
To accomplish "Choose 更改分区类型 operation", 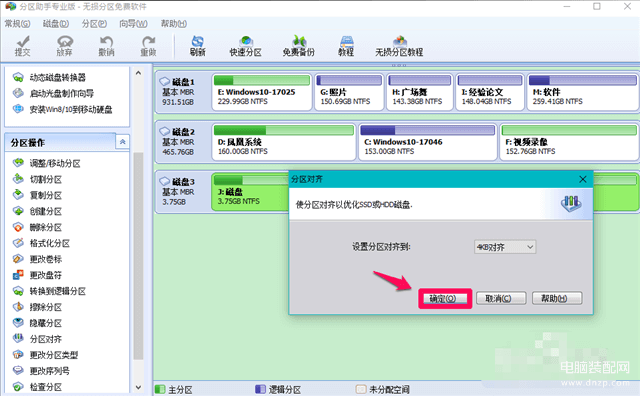I will point(45,355).
